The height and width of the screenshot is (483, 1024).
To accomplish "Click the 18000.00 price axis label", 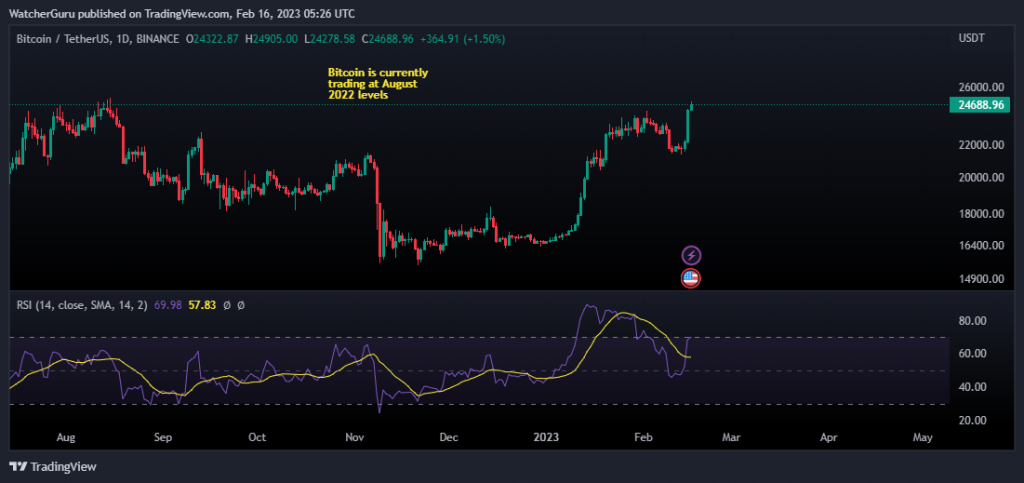I will pyautogui.click(x=980, y=213).
